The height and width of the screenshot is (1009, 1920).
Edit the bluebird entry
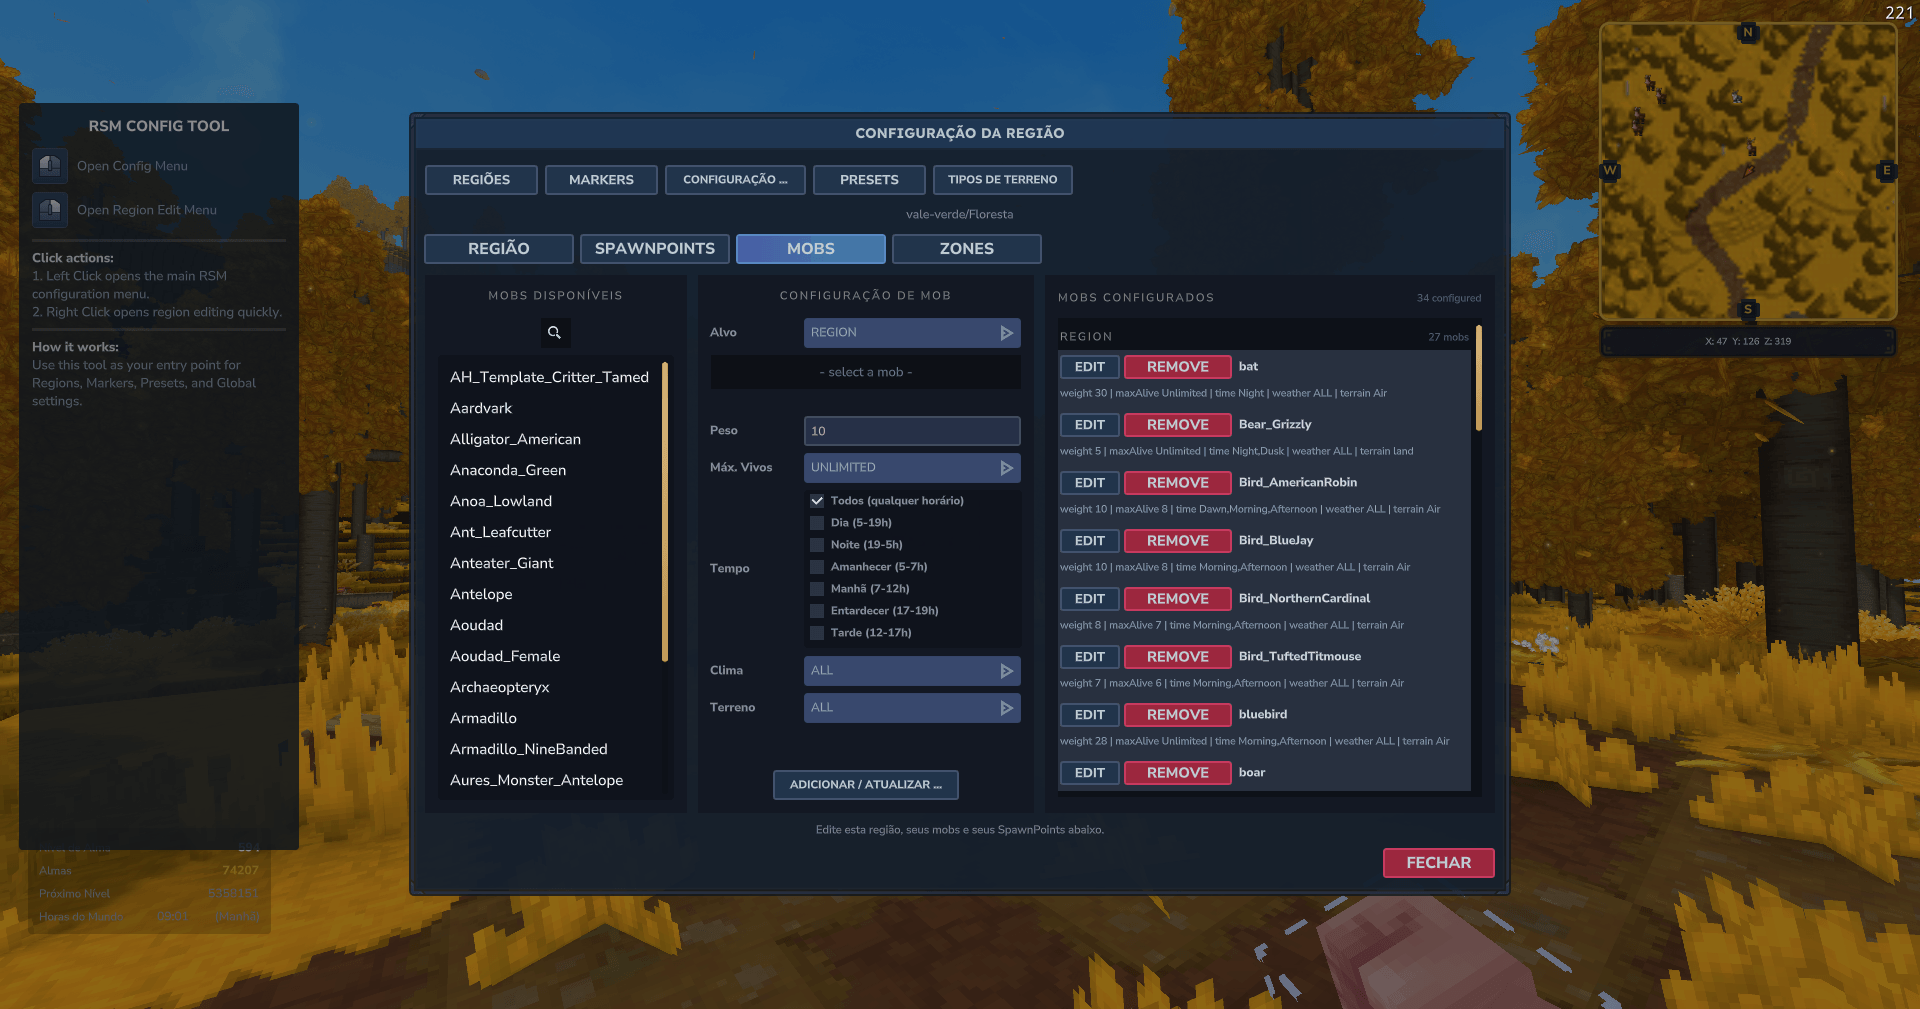1090,715
